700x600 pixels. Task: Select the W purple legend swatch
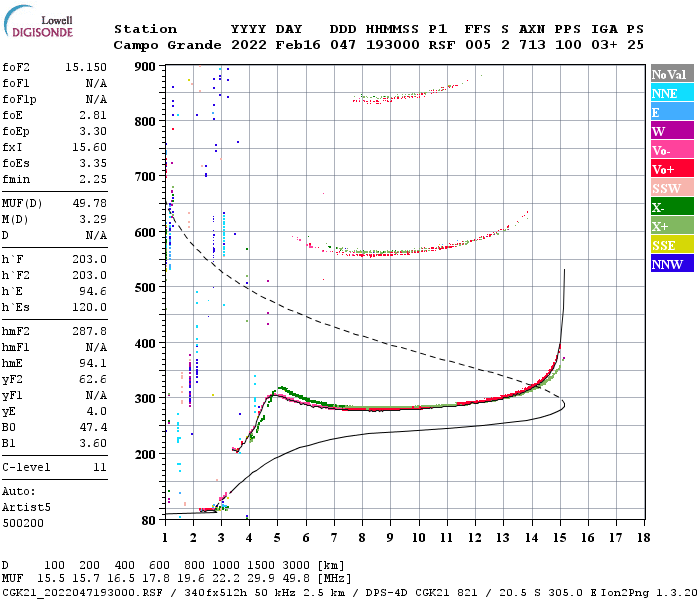pyautogui.click(x=672, y=131)
